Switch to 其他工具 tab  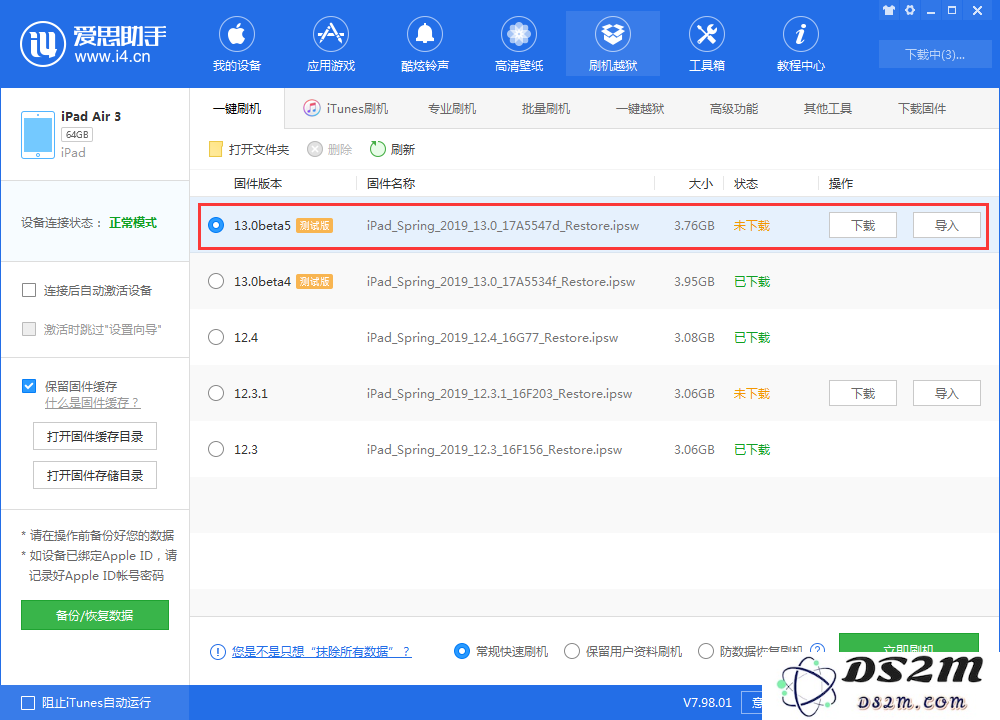point(828,109)
